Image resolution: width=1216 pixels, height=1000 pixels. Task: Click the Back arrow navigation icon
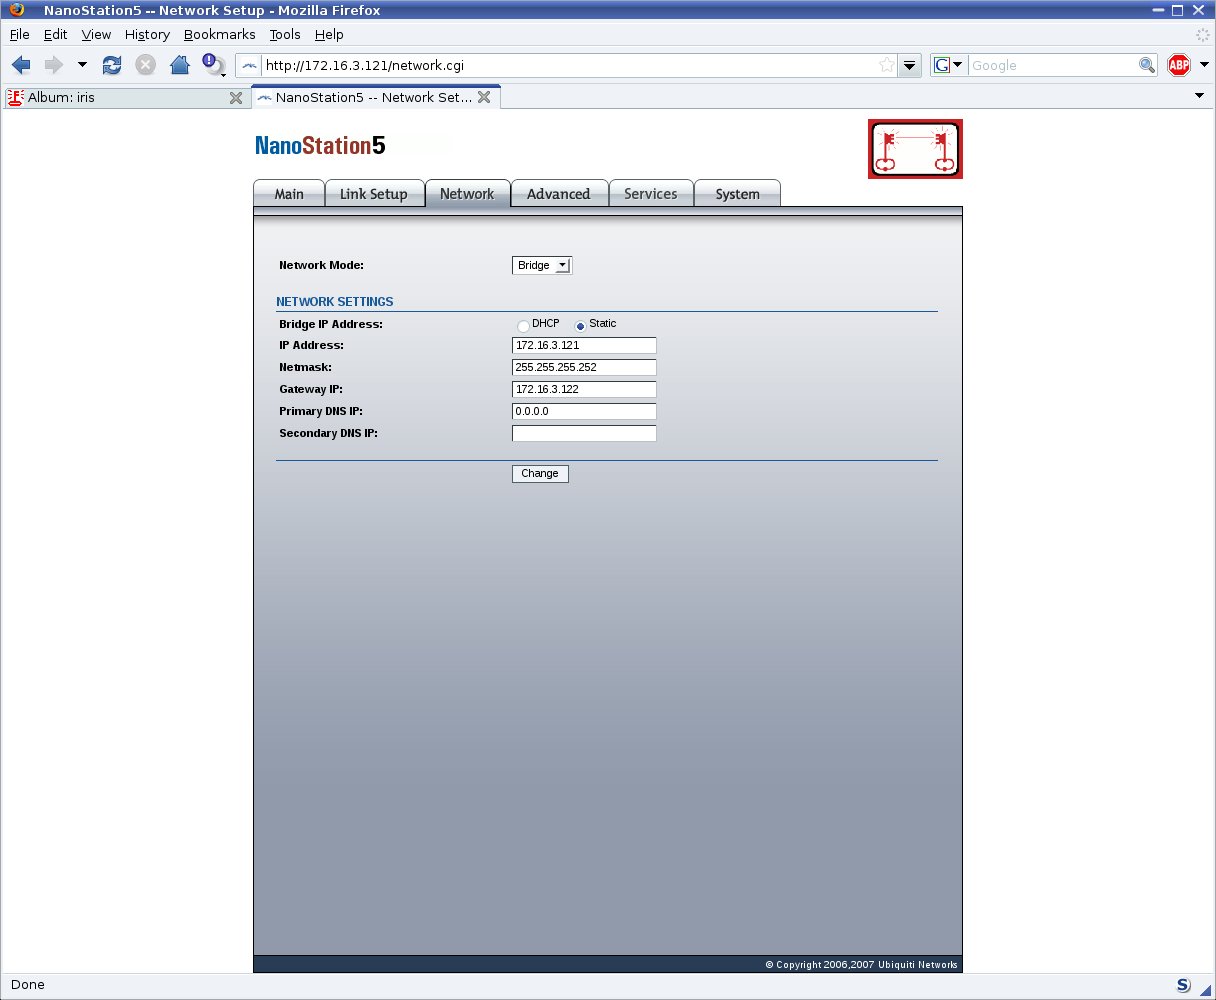[21, 65]
